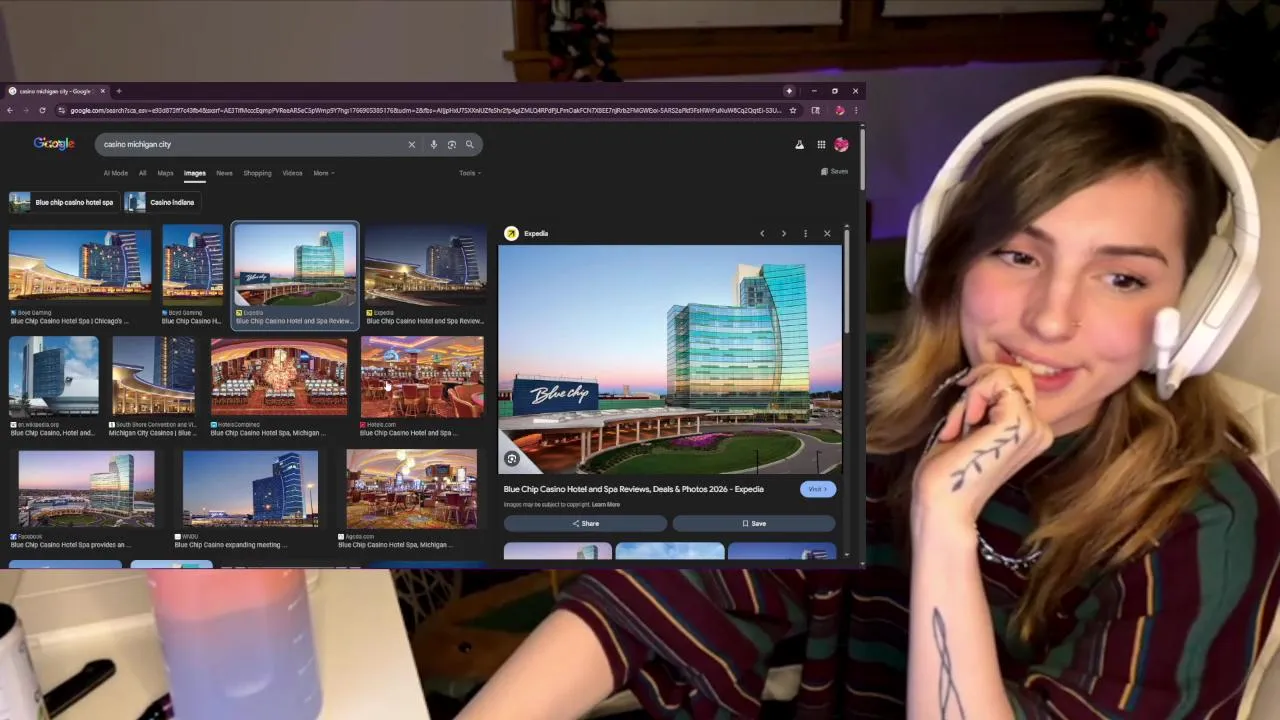
Task: Open the en.wikipedia.org casino tower thumbnail
Action: (54, 376)
